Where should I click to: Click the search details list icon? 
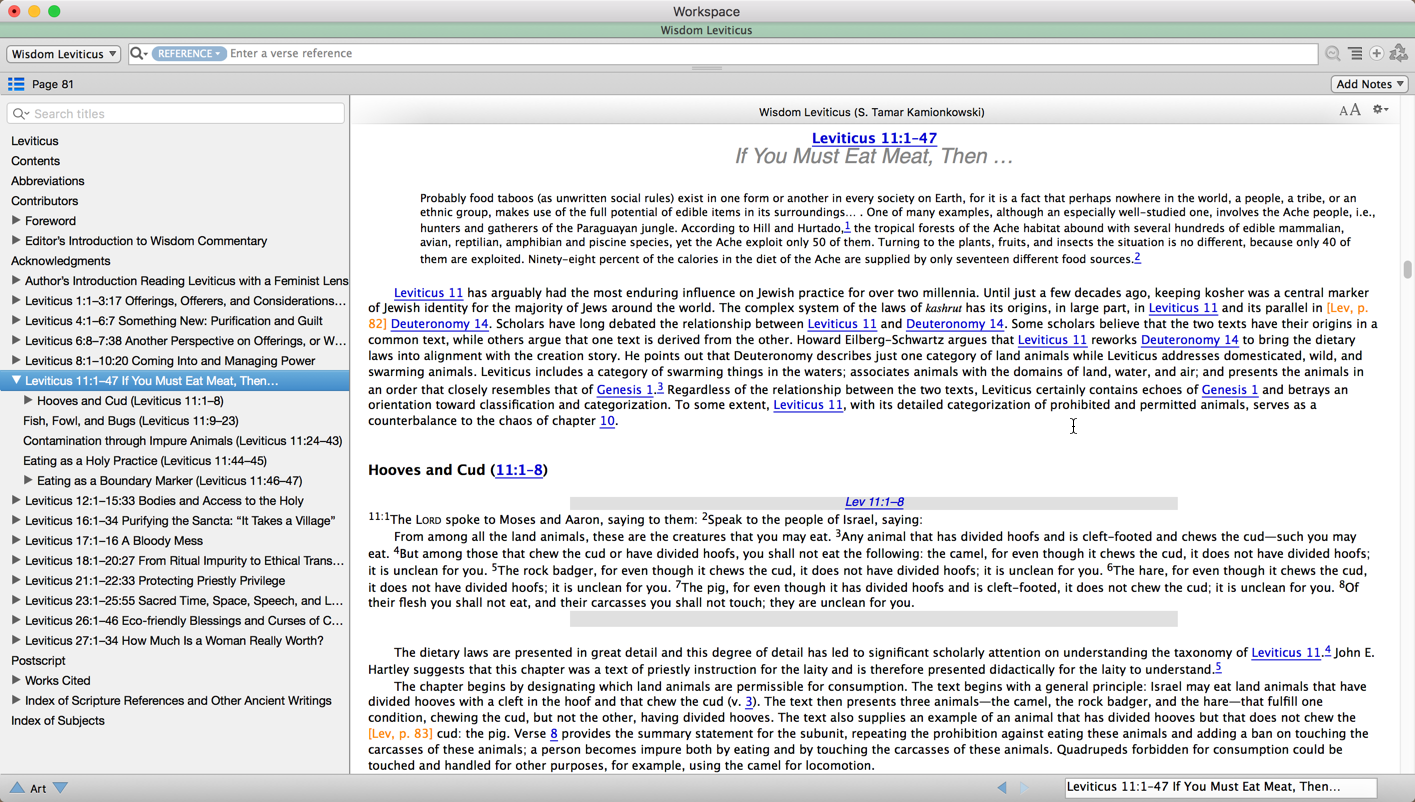pyautogui.click(x=1355, y=54)
